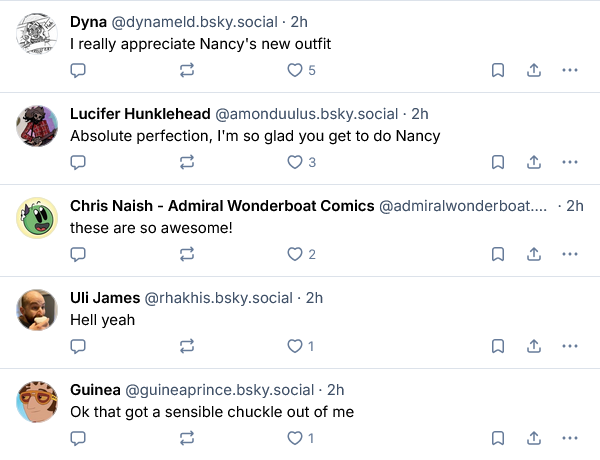
Task: Open more options on Lucifer Hunklehead's post
Action: (x=570, y=162)
